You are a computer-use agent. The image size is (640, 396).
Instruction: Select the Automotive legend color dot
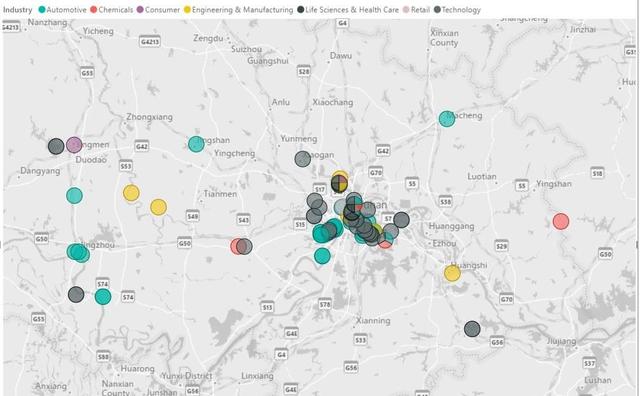[42, 10]
